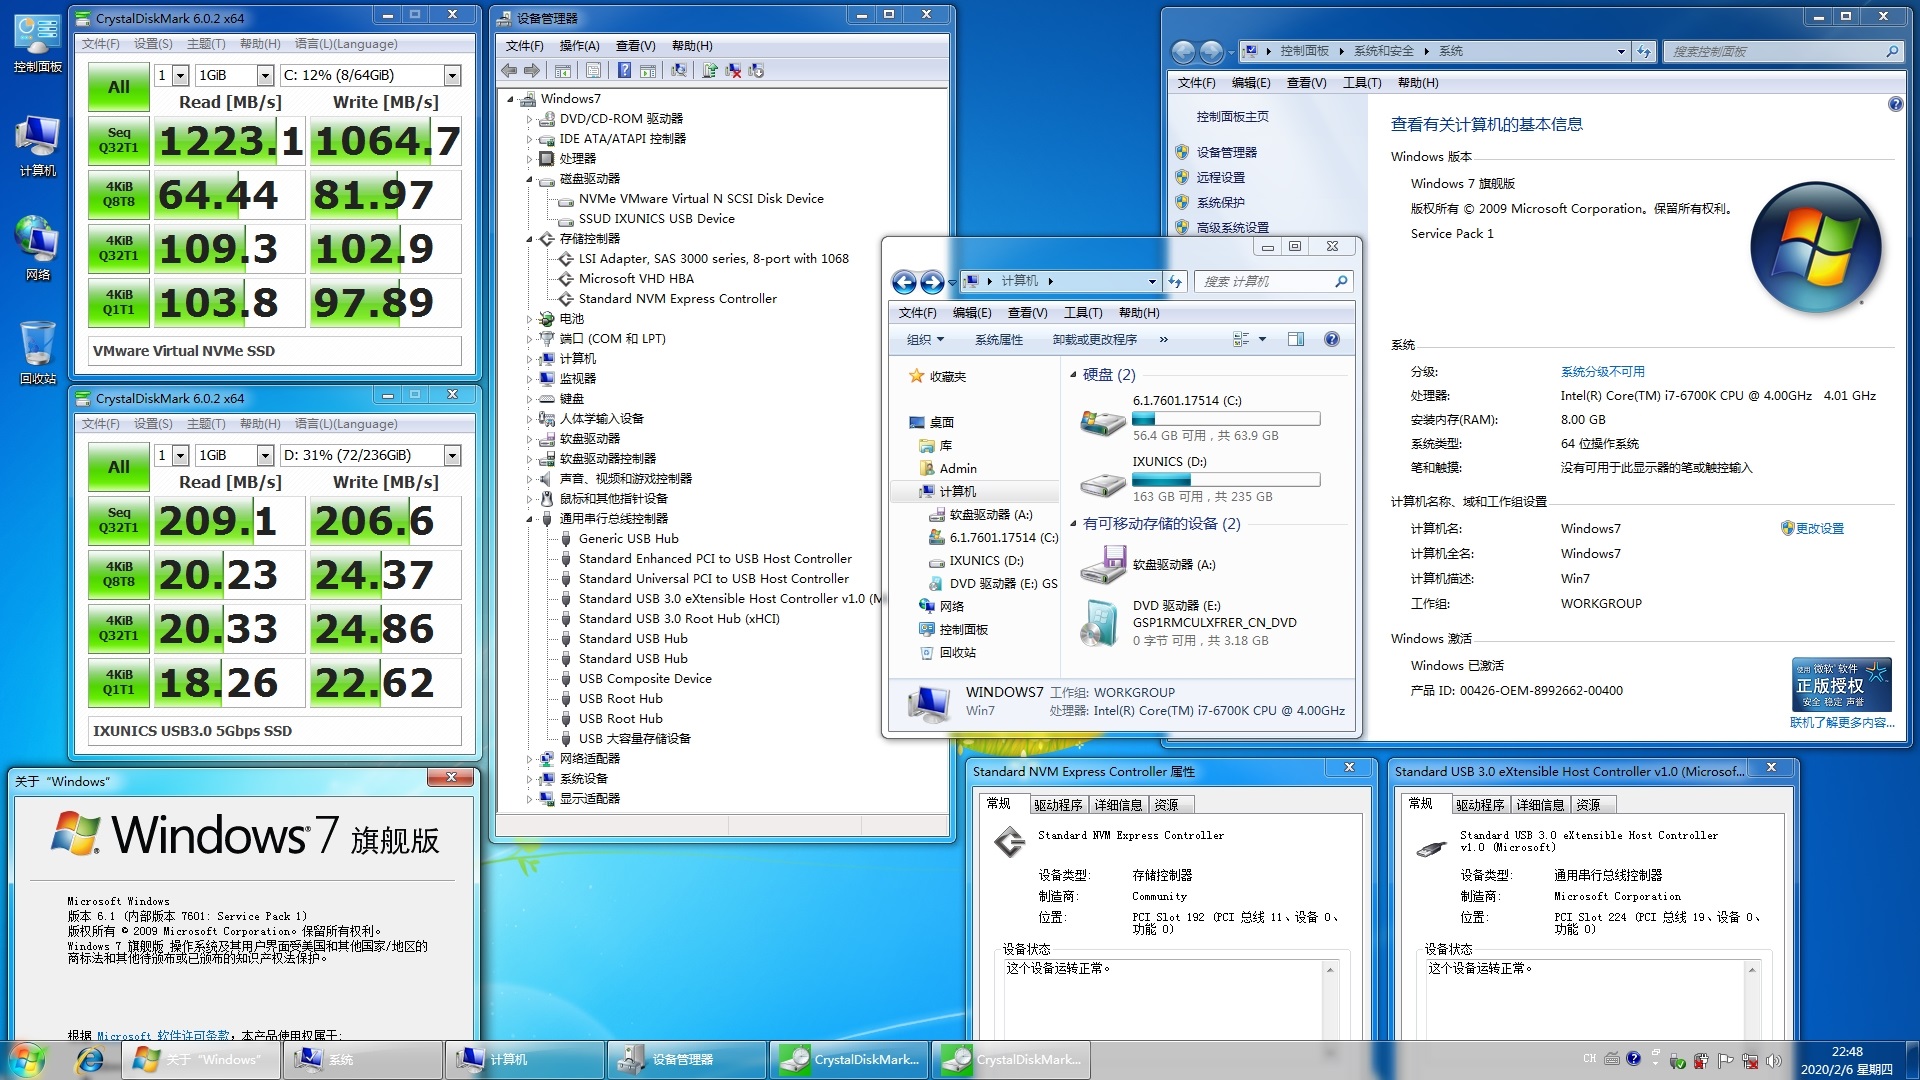
Task: Click volume speaker icon in system tray
Action: (x=1774, y=1060)
